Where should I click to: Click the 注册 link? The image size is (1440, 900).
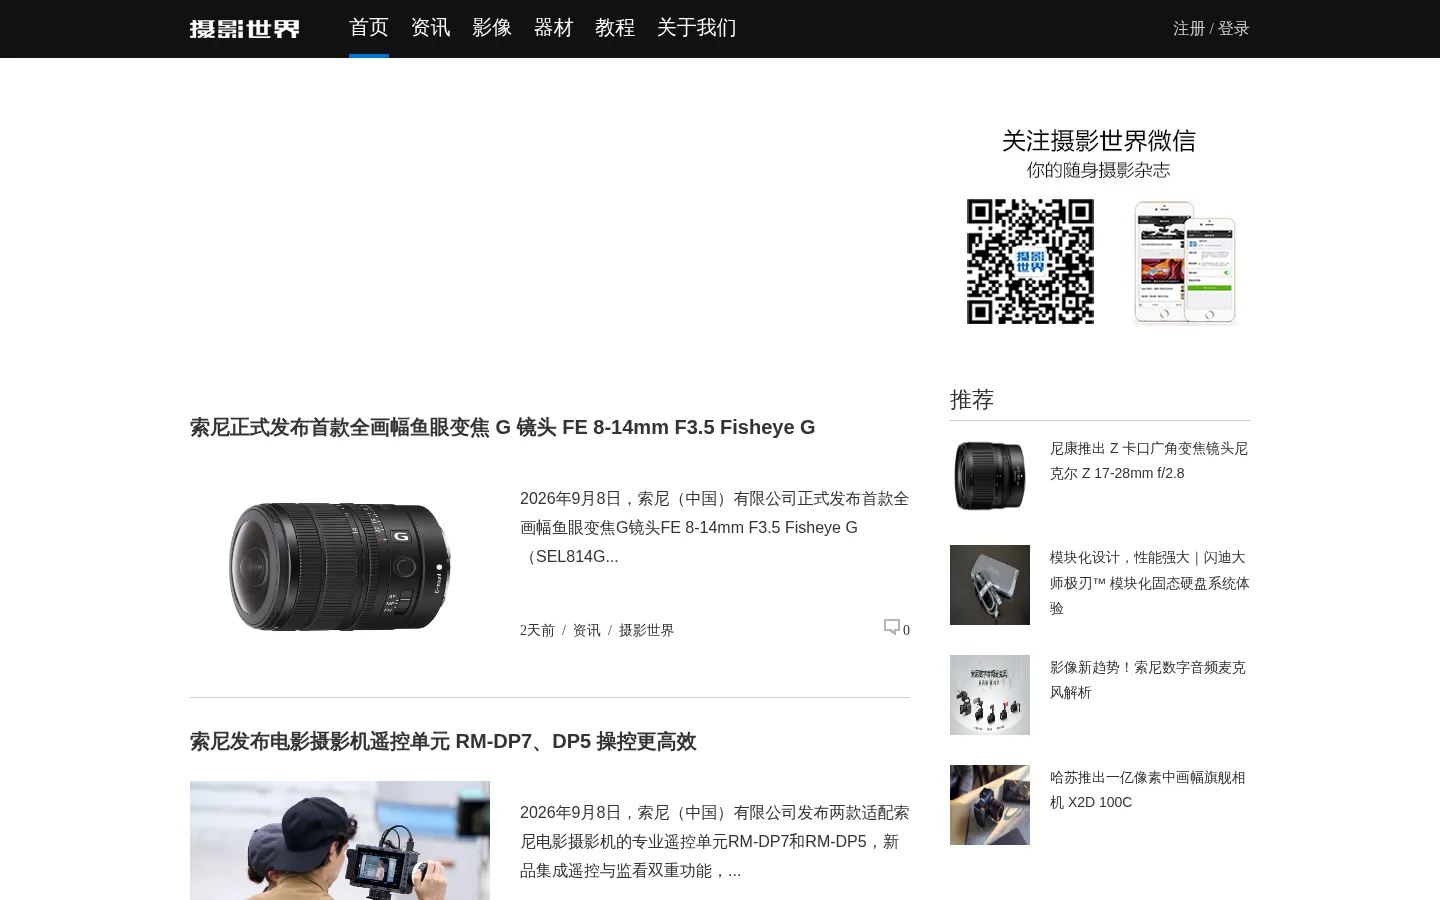pos(1189,29)
